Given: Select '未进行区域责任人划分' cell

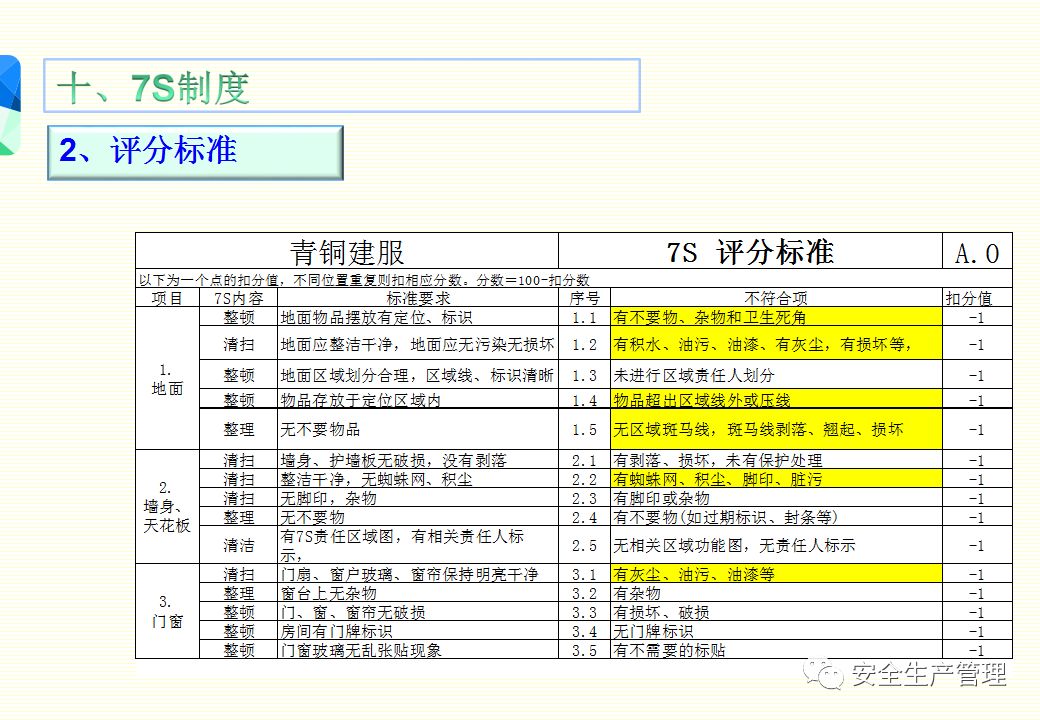Looking at the screenshot, I should click(776, 375).
